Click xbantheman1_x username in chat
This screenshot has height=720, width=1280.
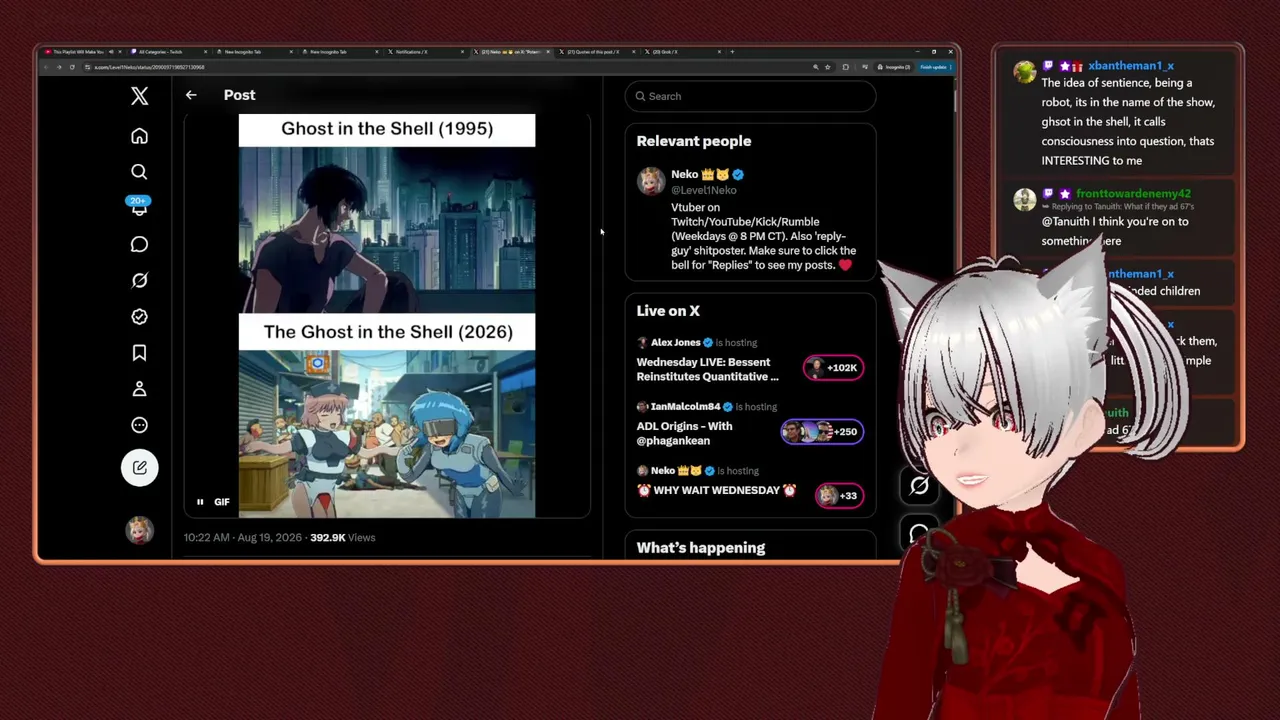pos(1131,66)
